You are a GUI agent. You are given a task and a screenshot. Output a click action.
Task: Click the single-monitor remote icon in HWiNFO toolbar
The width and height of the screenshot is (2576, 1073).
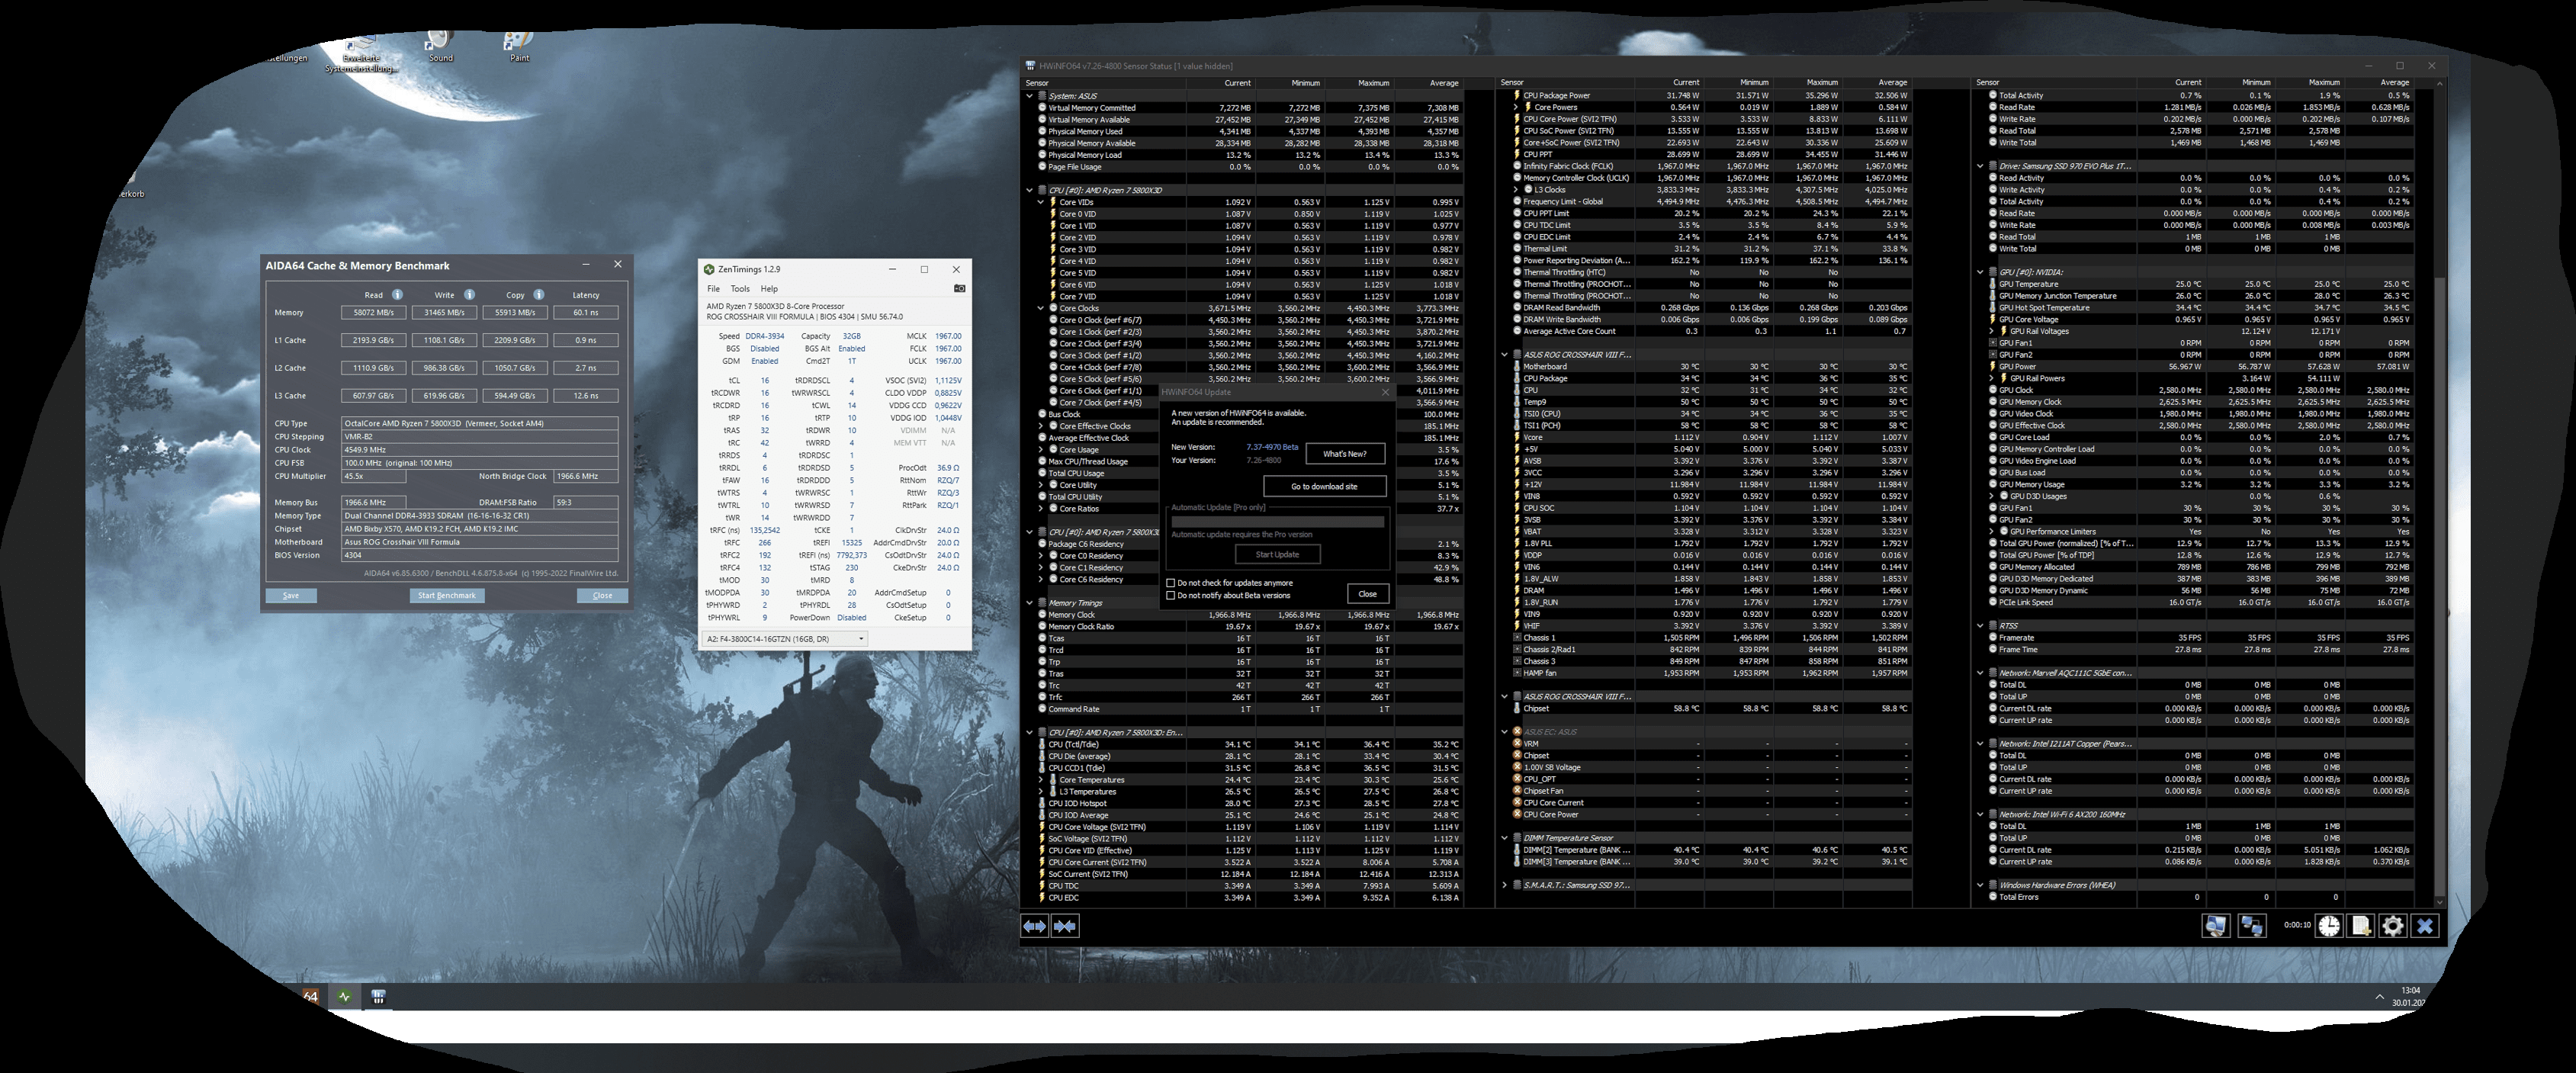[x=2215, y=926]
